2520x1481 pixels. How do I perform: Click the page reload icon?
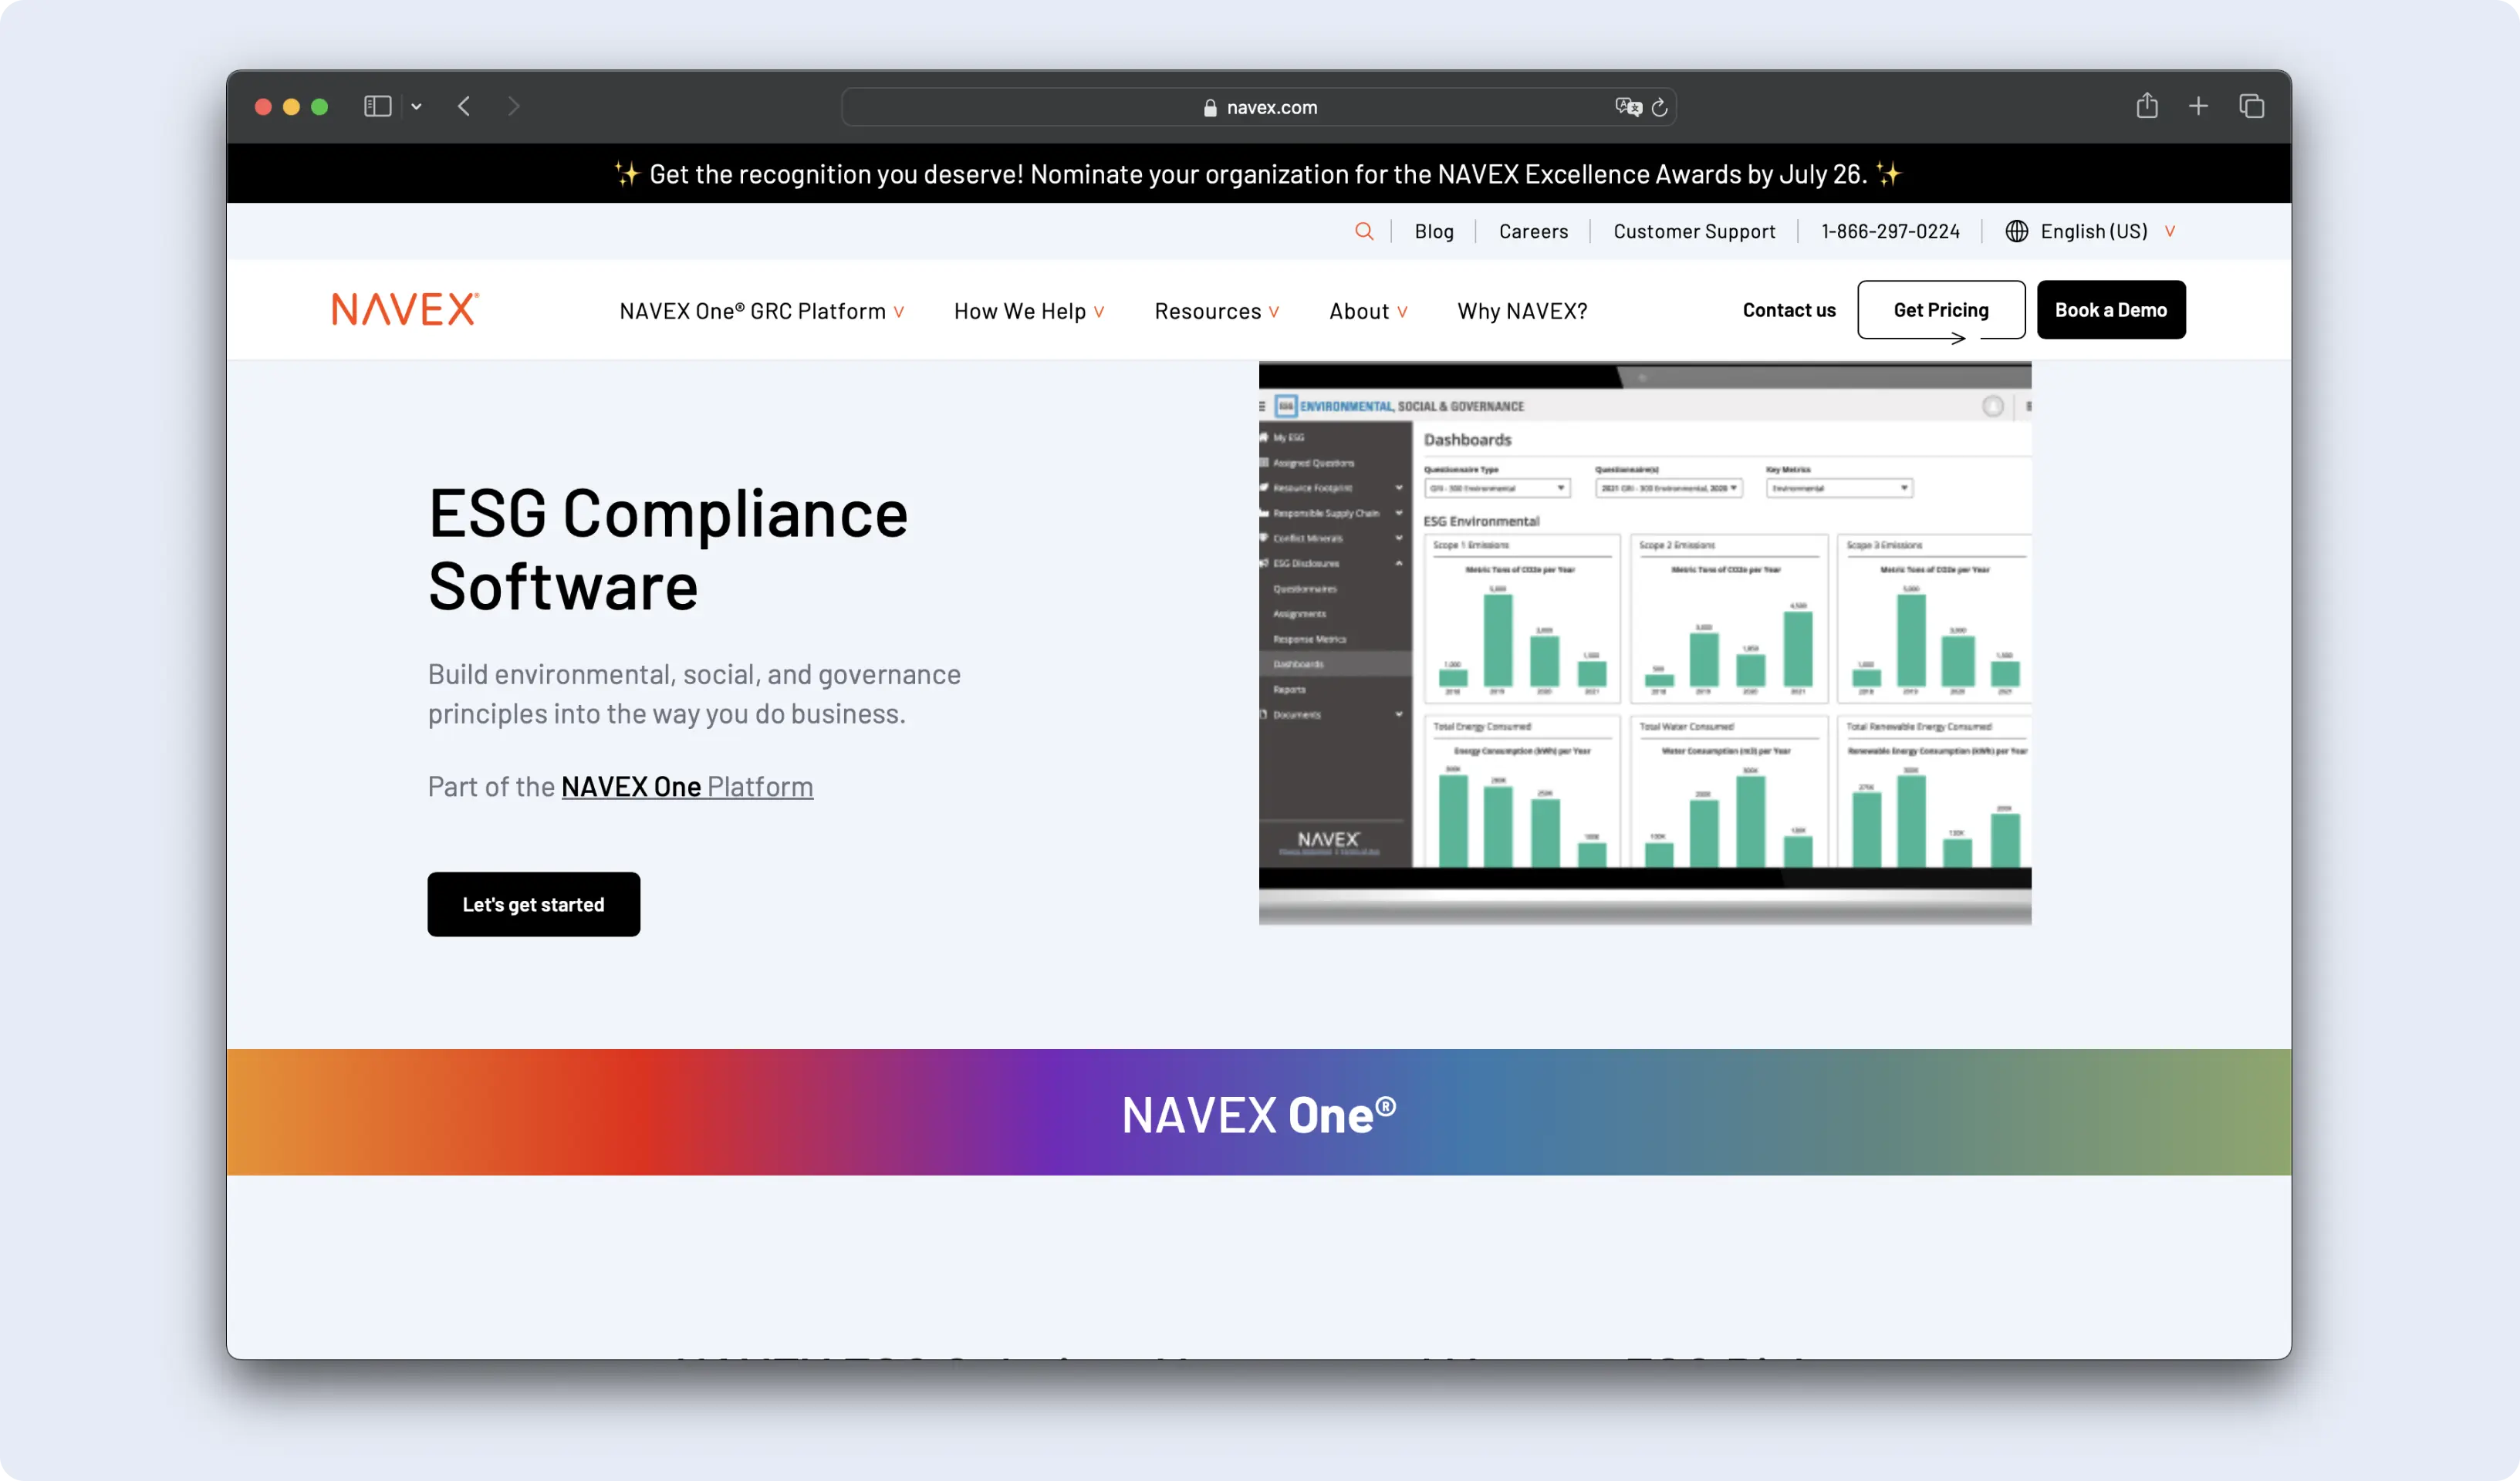[x=1659, y=107]
